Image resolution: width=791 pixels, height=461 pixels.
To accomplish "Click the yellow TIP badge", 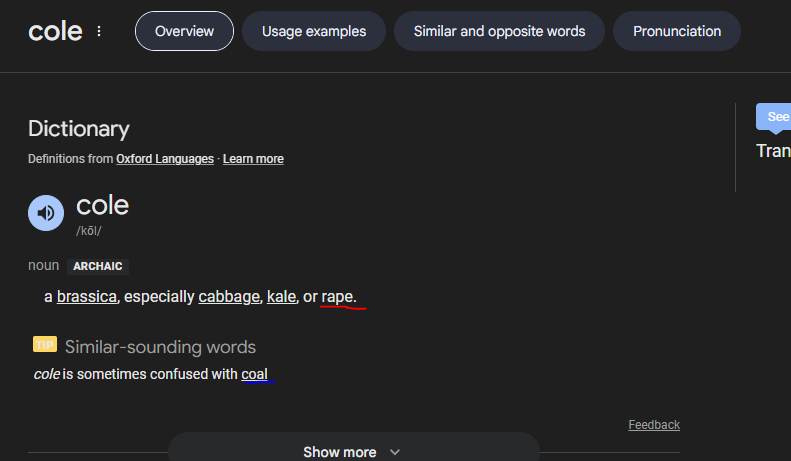I will pyautogui.click(x=45, y=344).
